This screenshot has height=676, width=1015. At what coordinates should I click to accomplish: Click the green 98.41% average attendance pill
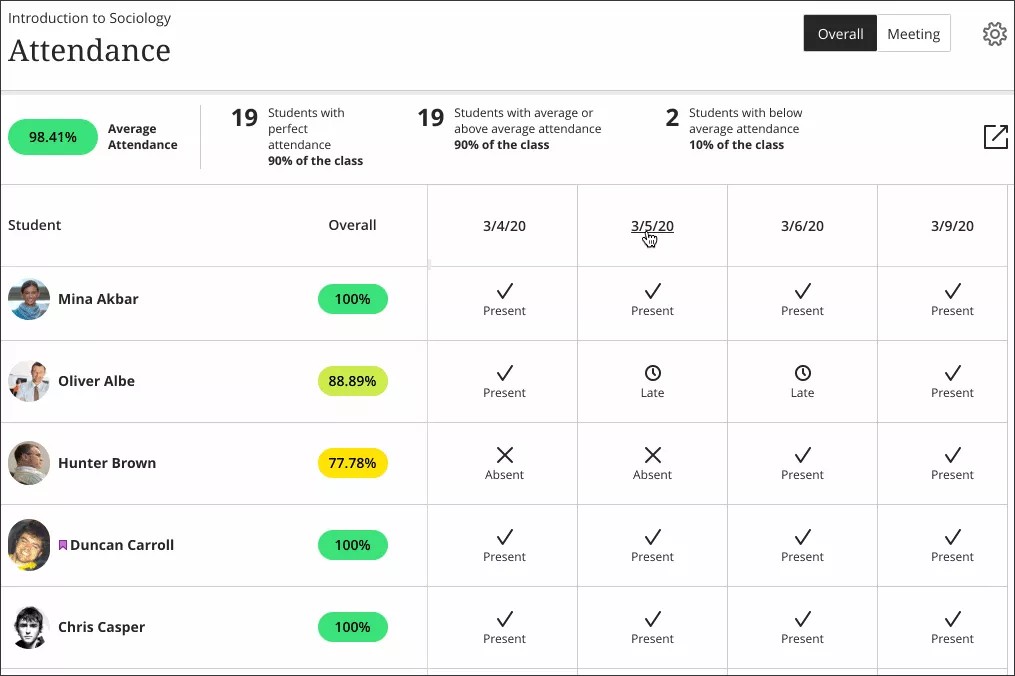(x=53, y=137)
